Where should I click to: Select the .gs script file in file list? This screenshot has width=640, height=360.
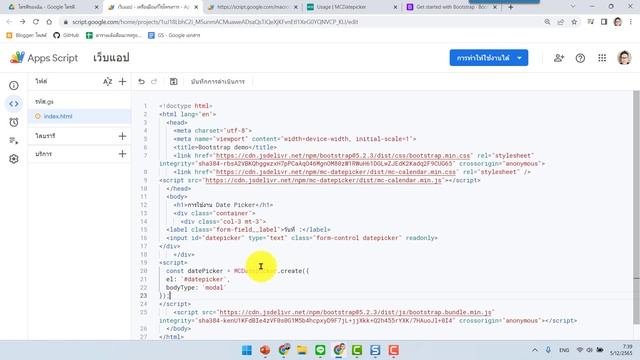click(80, 102)
